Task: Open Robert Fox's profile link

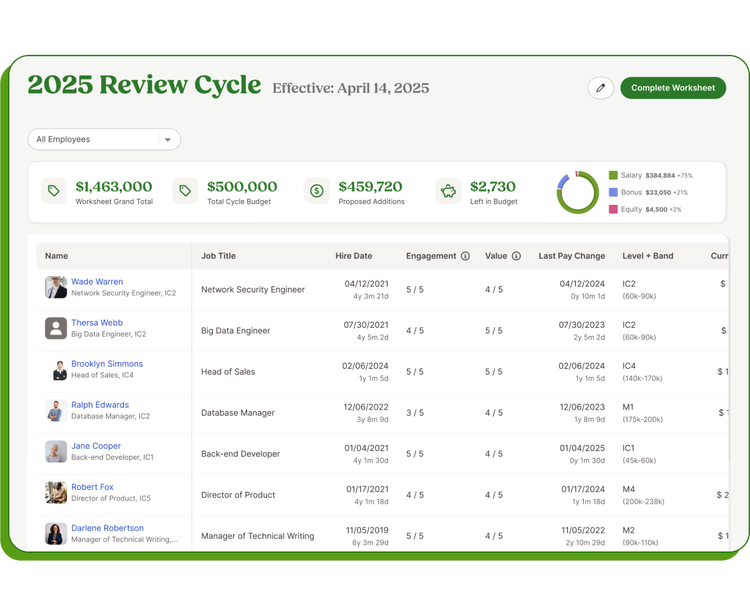Action: [x=92, y=487]
